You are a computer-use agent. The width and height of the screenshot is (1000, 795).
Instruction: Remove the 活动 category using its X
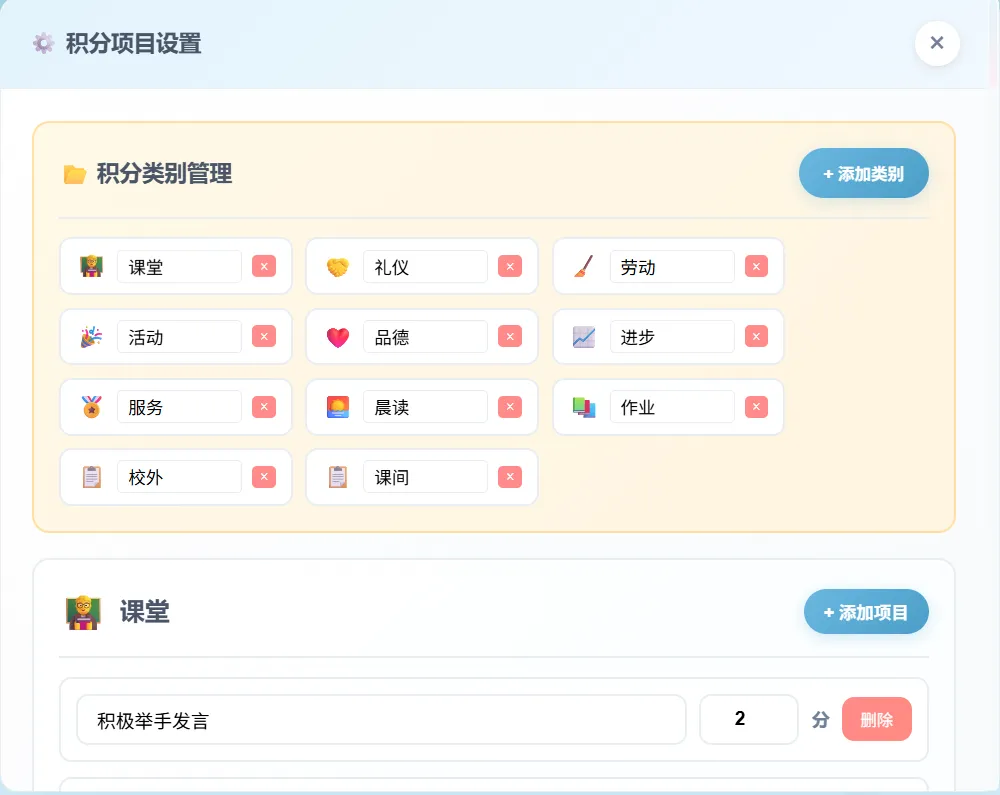click(x=263, y=337)
